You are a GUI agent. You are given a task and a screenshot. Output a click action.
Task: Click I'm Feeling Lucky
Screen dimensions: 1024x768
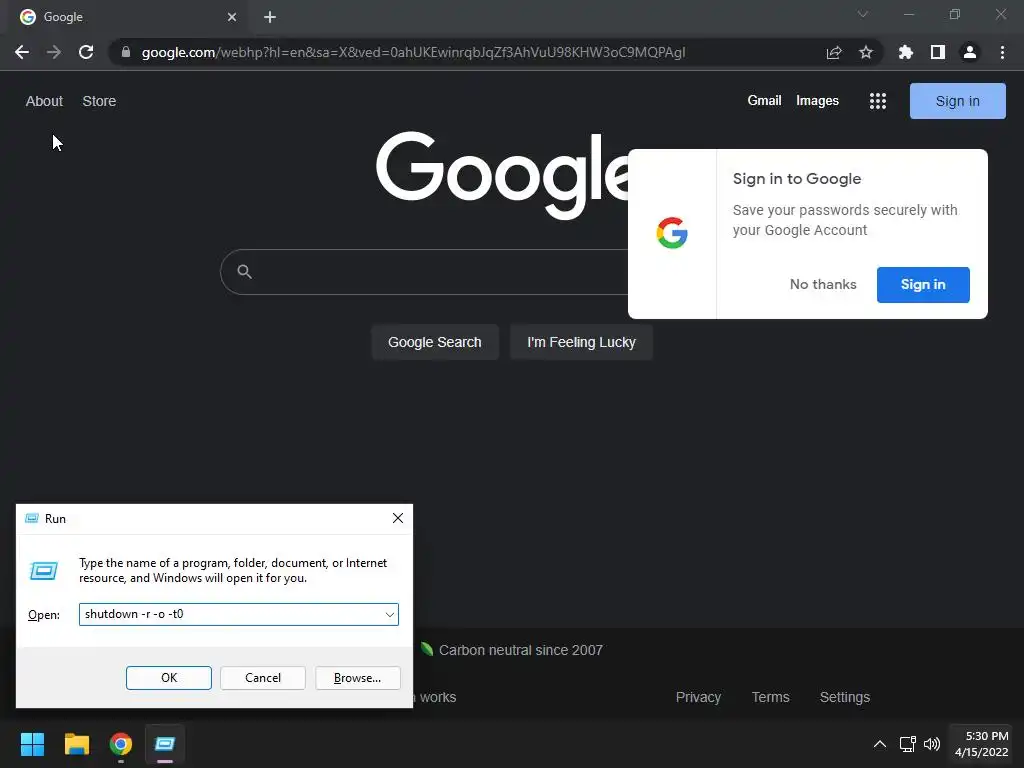581,342
